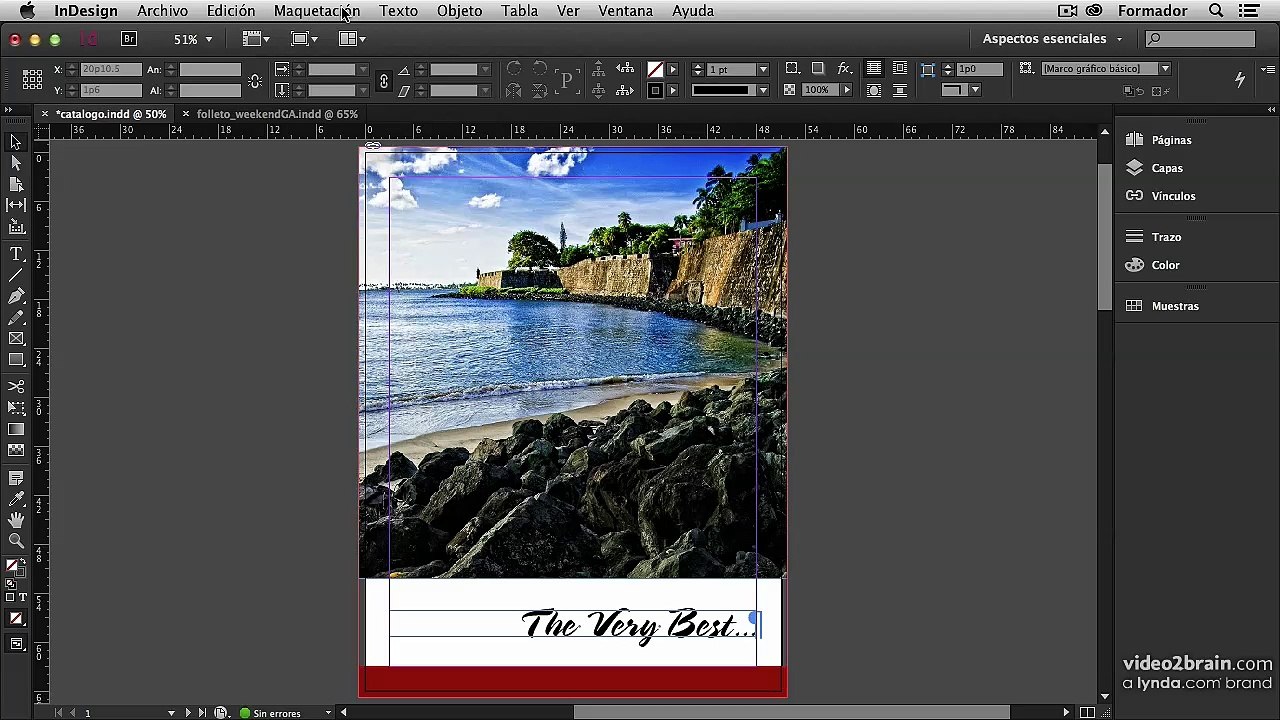The width and height of the screenshot is (1280, 720).
Task: Open Marco gráfico básico object style dropdown
Action: pyautogui.click(x=1165, y=69)
